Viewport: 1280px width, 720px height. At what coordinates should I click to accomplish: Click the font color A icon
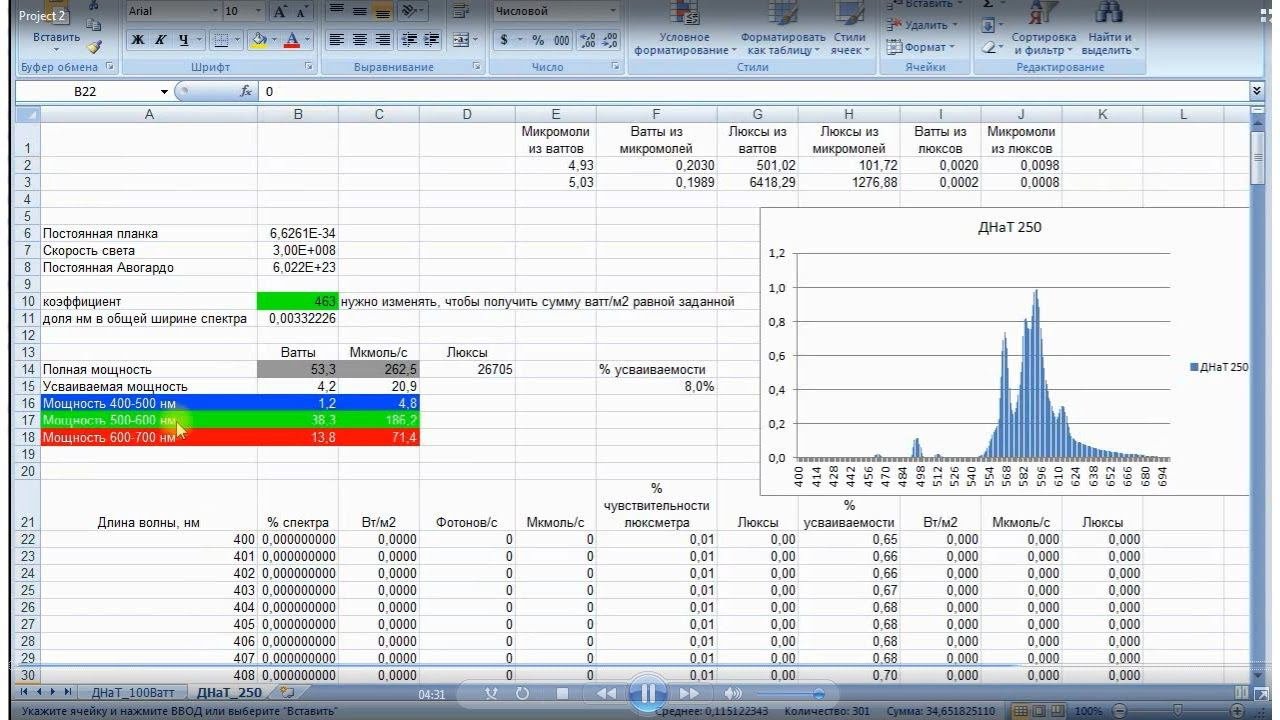pyautogui.click(x=292, y=40)
